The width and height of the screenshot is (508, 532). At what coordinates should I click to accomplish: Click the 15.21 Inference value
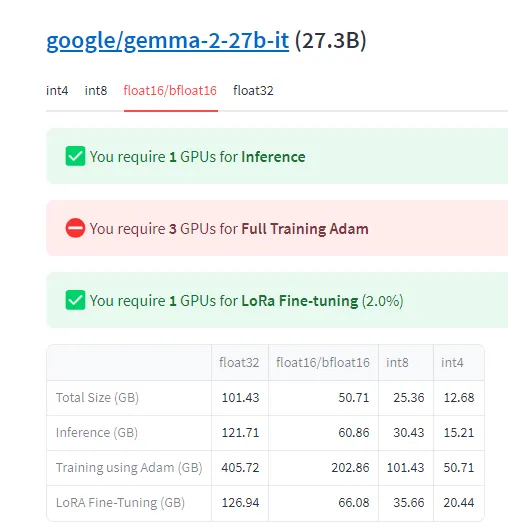click(x=459, y=433)
